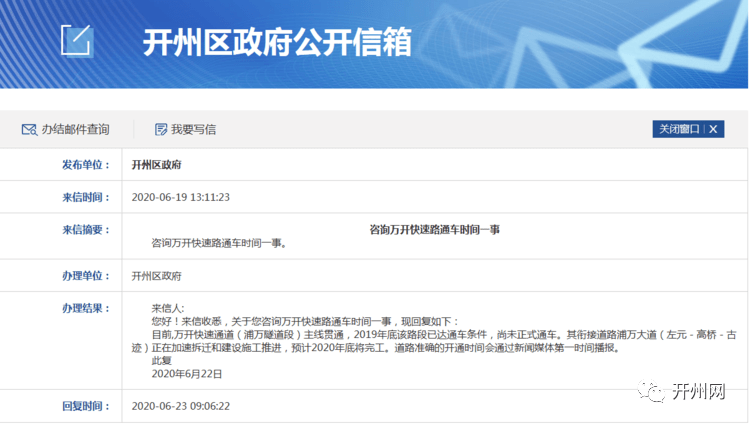
Task: Click the 2020-06-23 09:06:22 reply timestamp
Action: click(x=181, y=407)
